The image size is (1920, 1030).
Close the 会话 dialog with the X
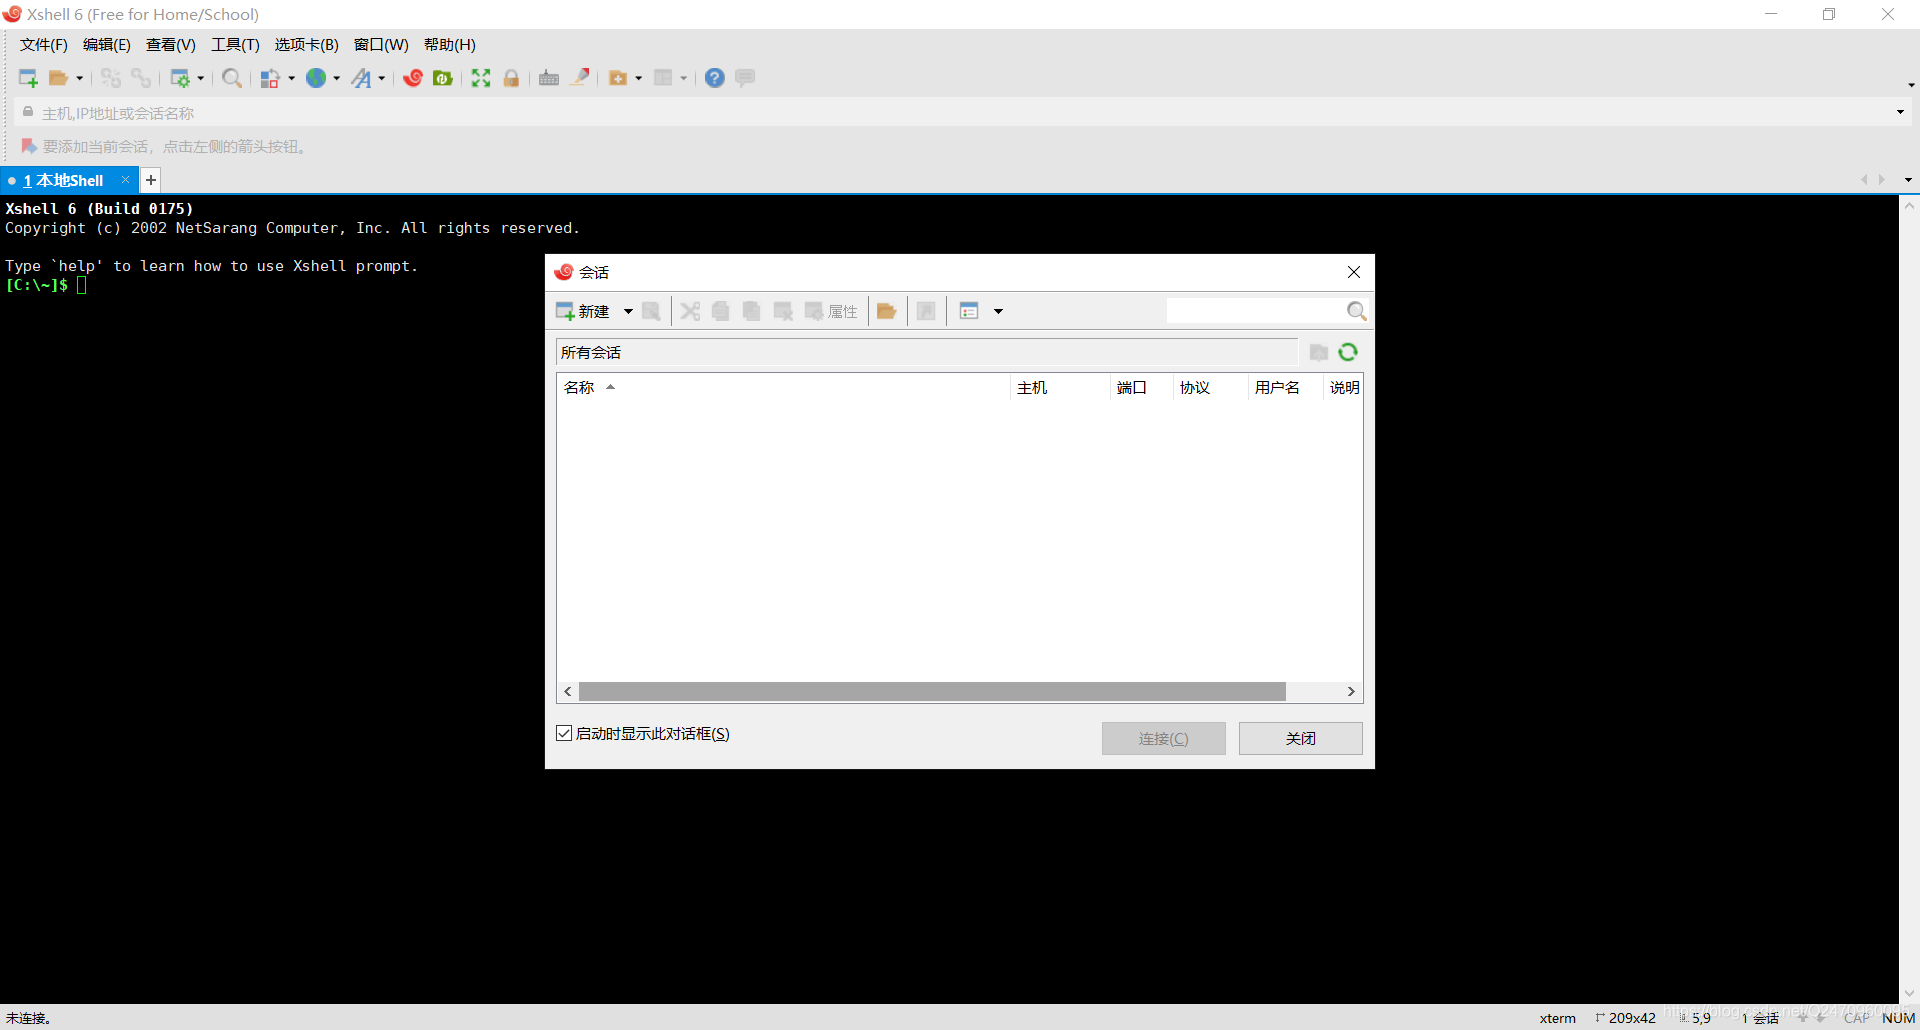click(1354, 272)
